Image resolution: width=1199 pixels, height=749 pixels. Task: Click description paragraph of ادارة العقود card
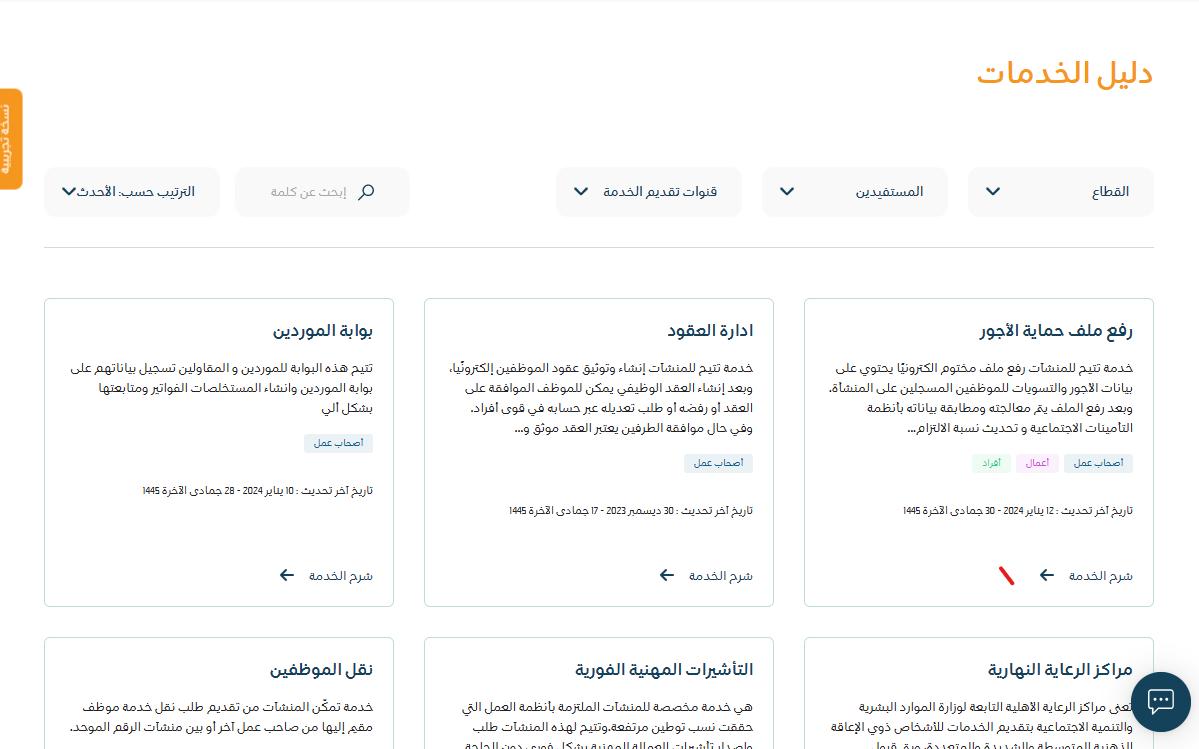[600, 398]
